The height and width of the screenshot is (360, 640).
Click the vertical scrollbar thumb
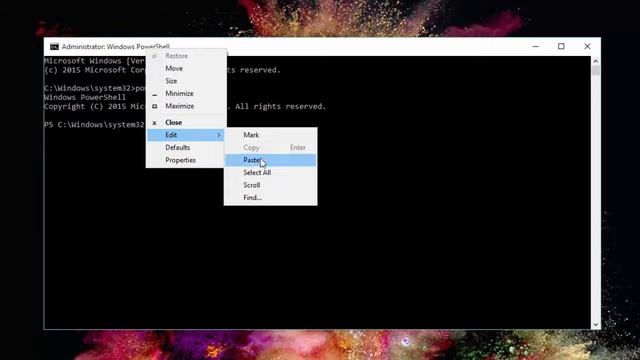[x=596, y=70]
